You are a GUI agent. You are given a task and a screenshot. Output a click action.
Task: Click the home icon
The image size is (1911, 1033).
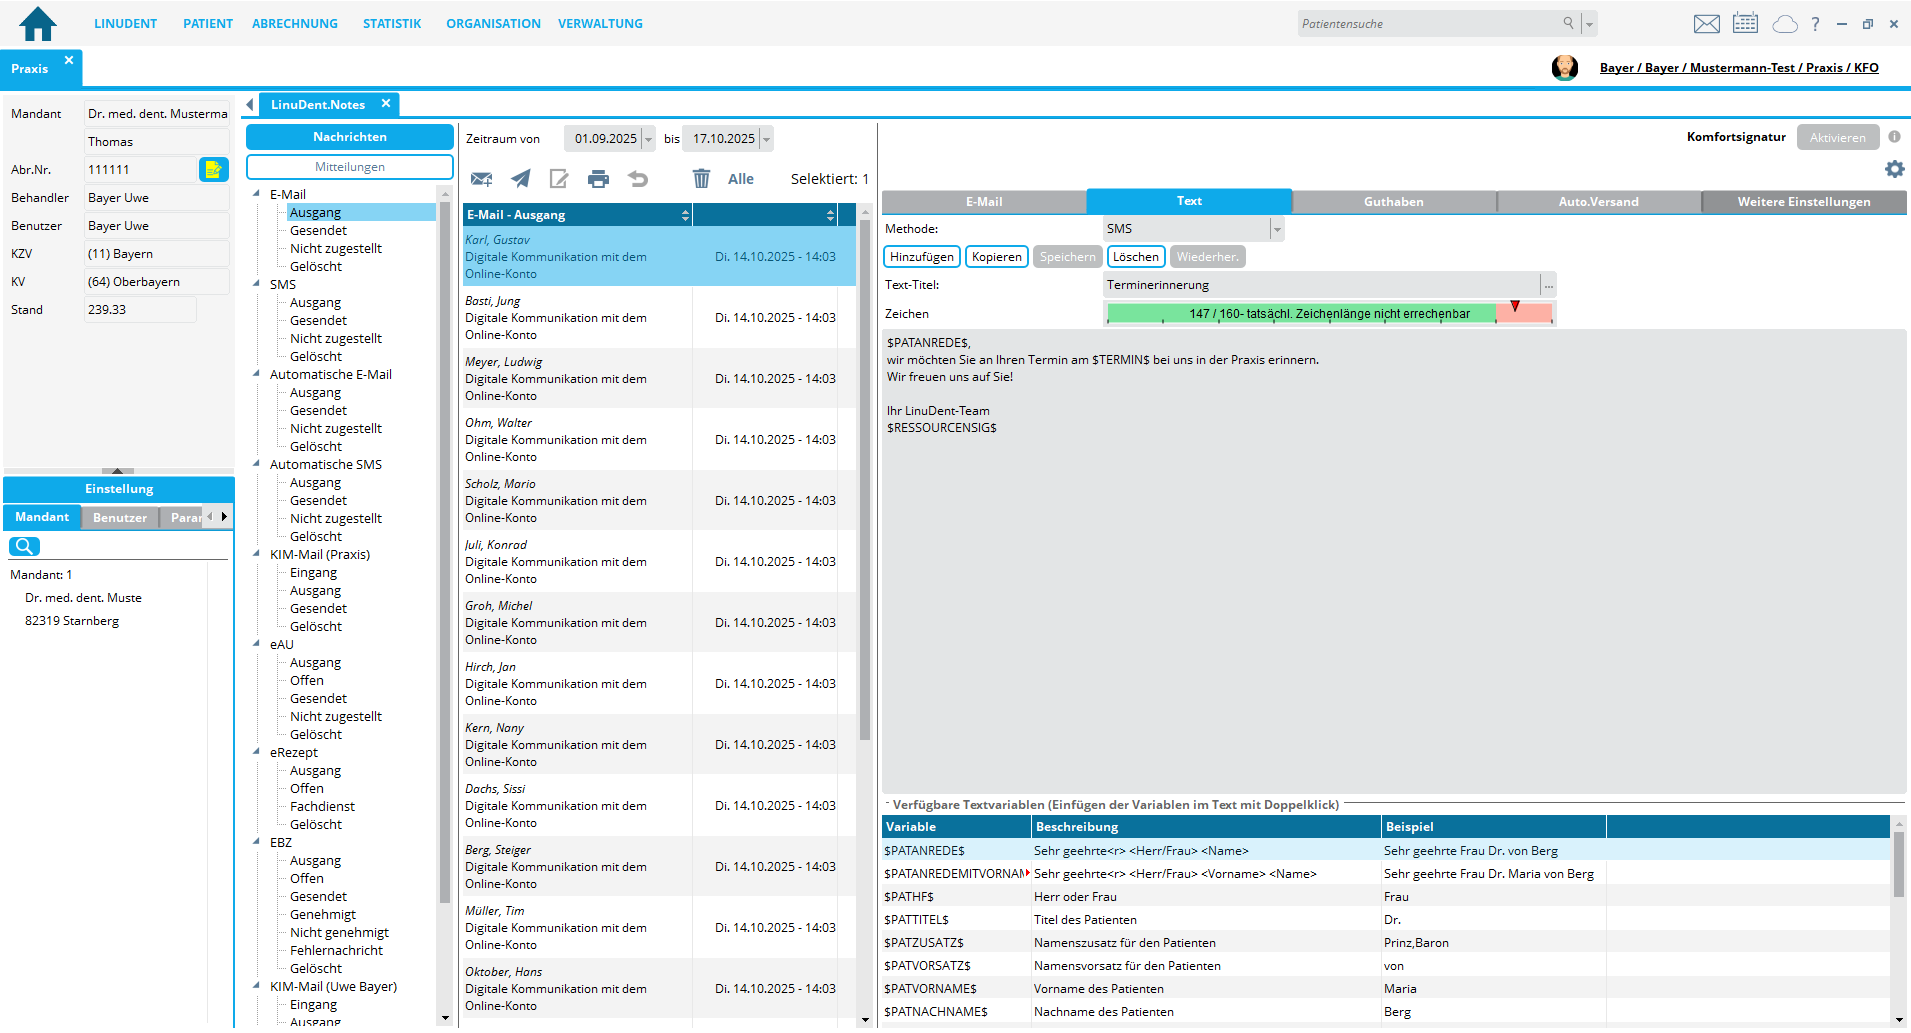38,23
